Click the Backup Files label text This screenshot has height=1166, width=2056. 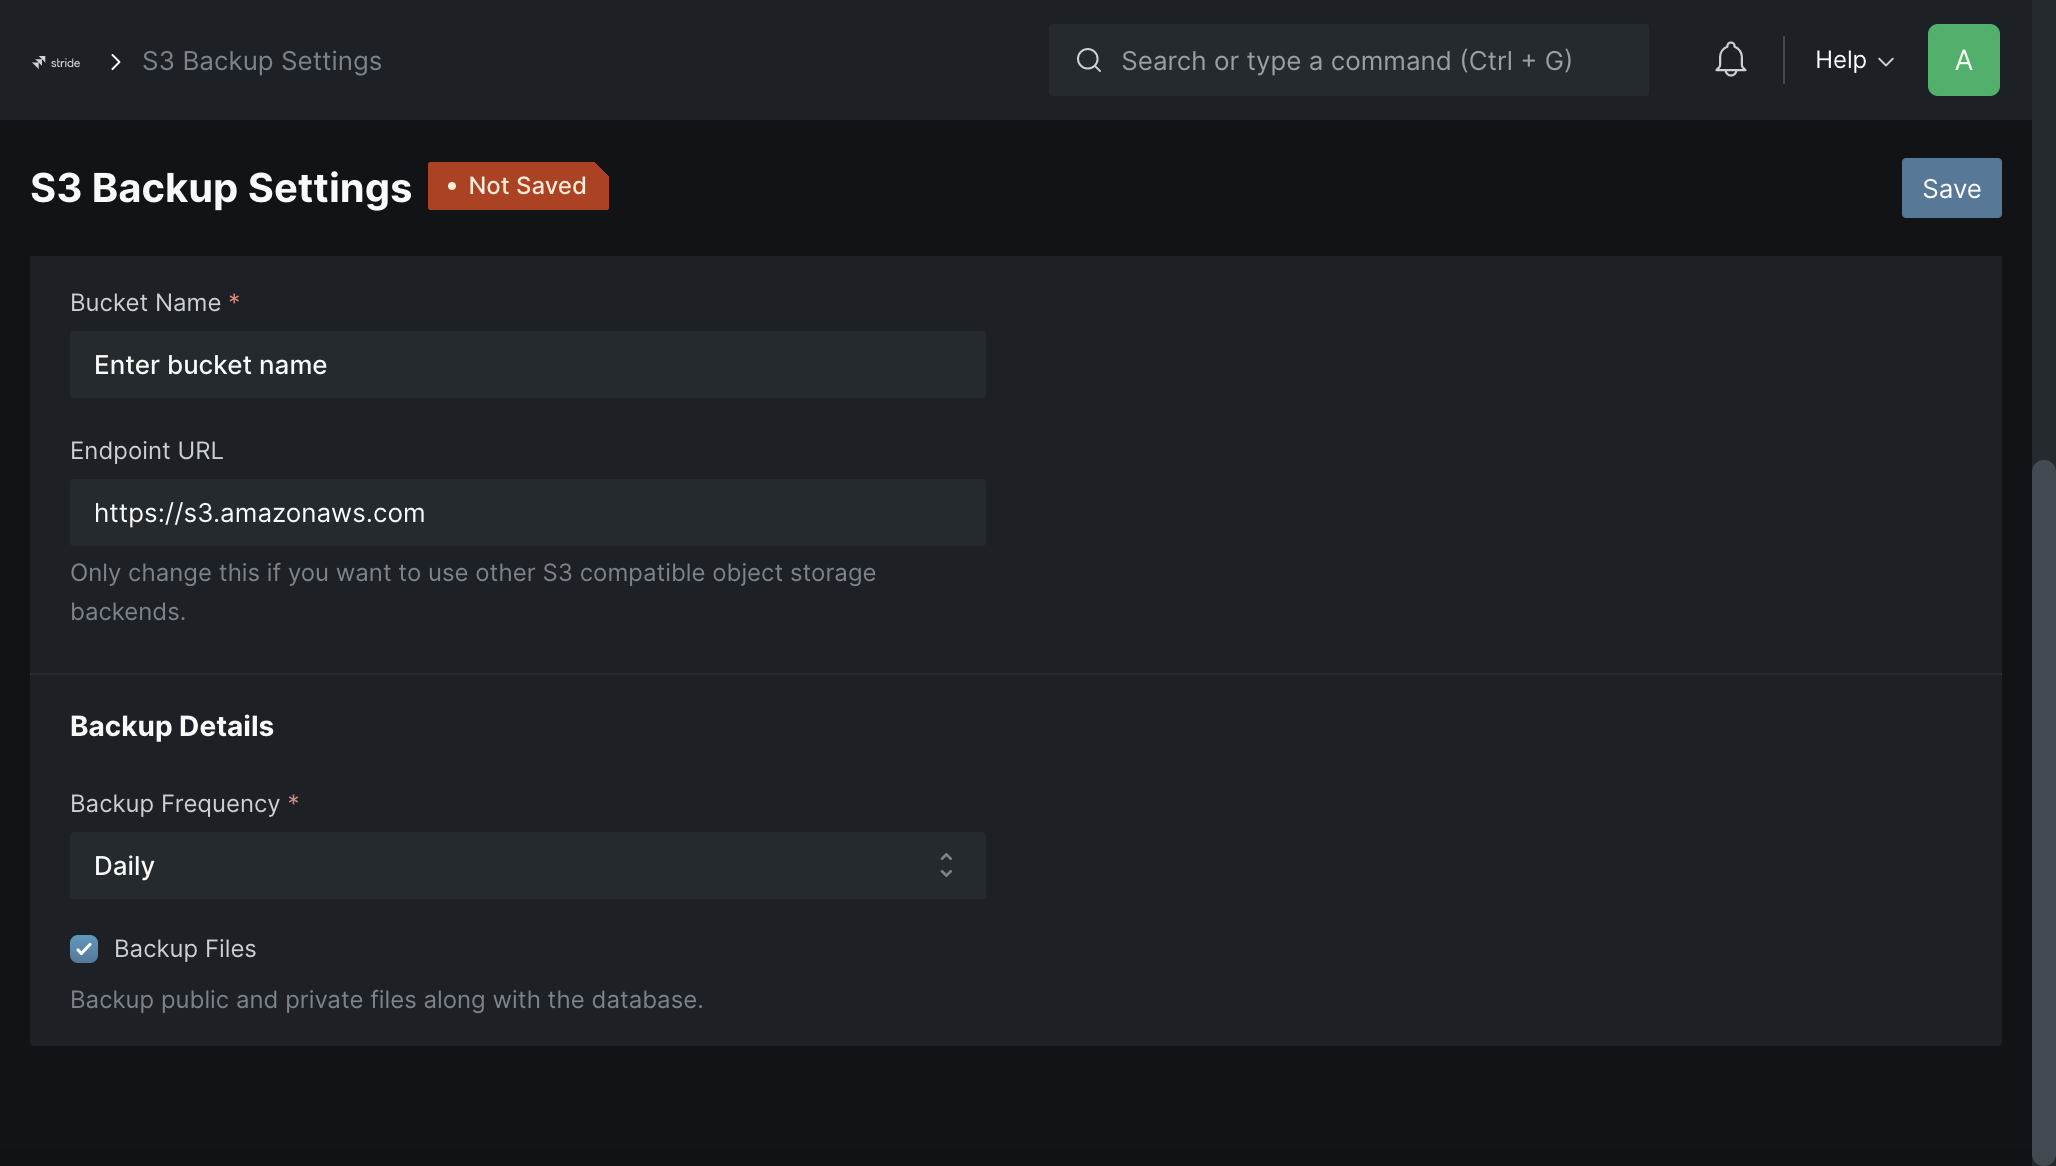[x=185, y=949]
